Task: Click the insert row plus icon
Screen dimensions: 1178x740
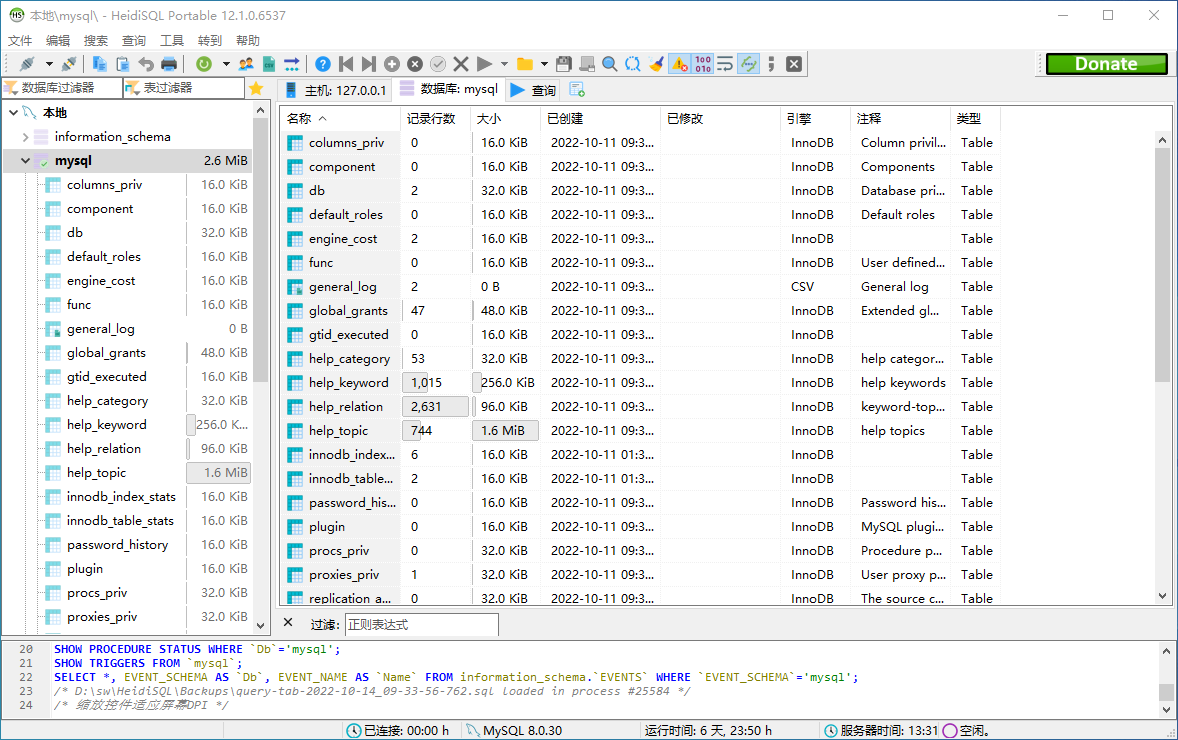Action: point(392,64)
